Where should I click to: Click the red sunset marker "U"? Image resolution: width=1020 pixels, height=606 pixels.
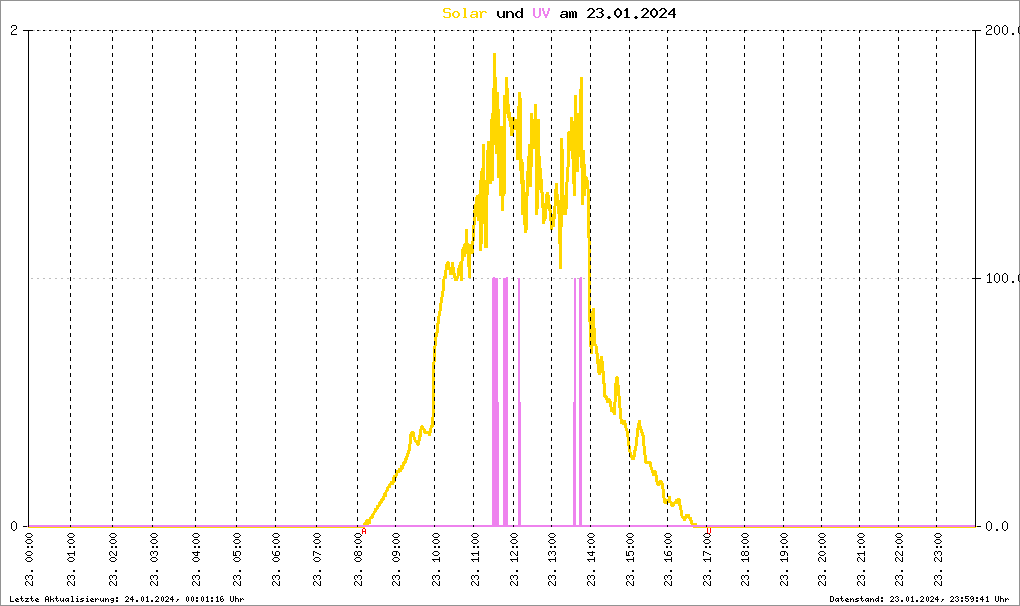coord(709,531)
